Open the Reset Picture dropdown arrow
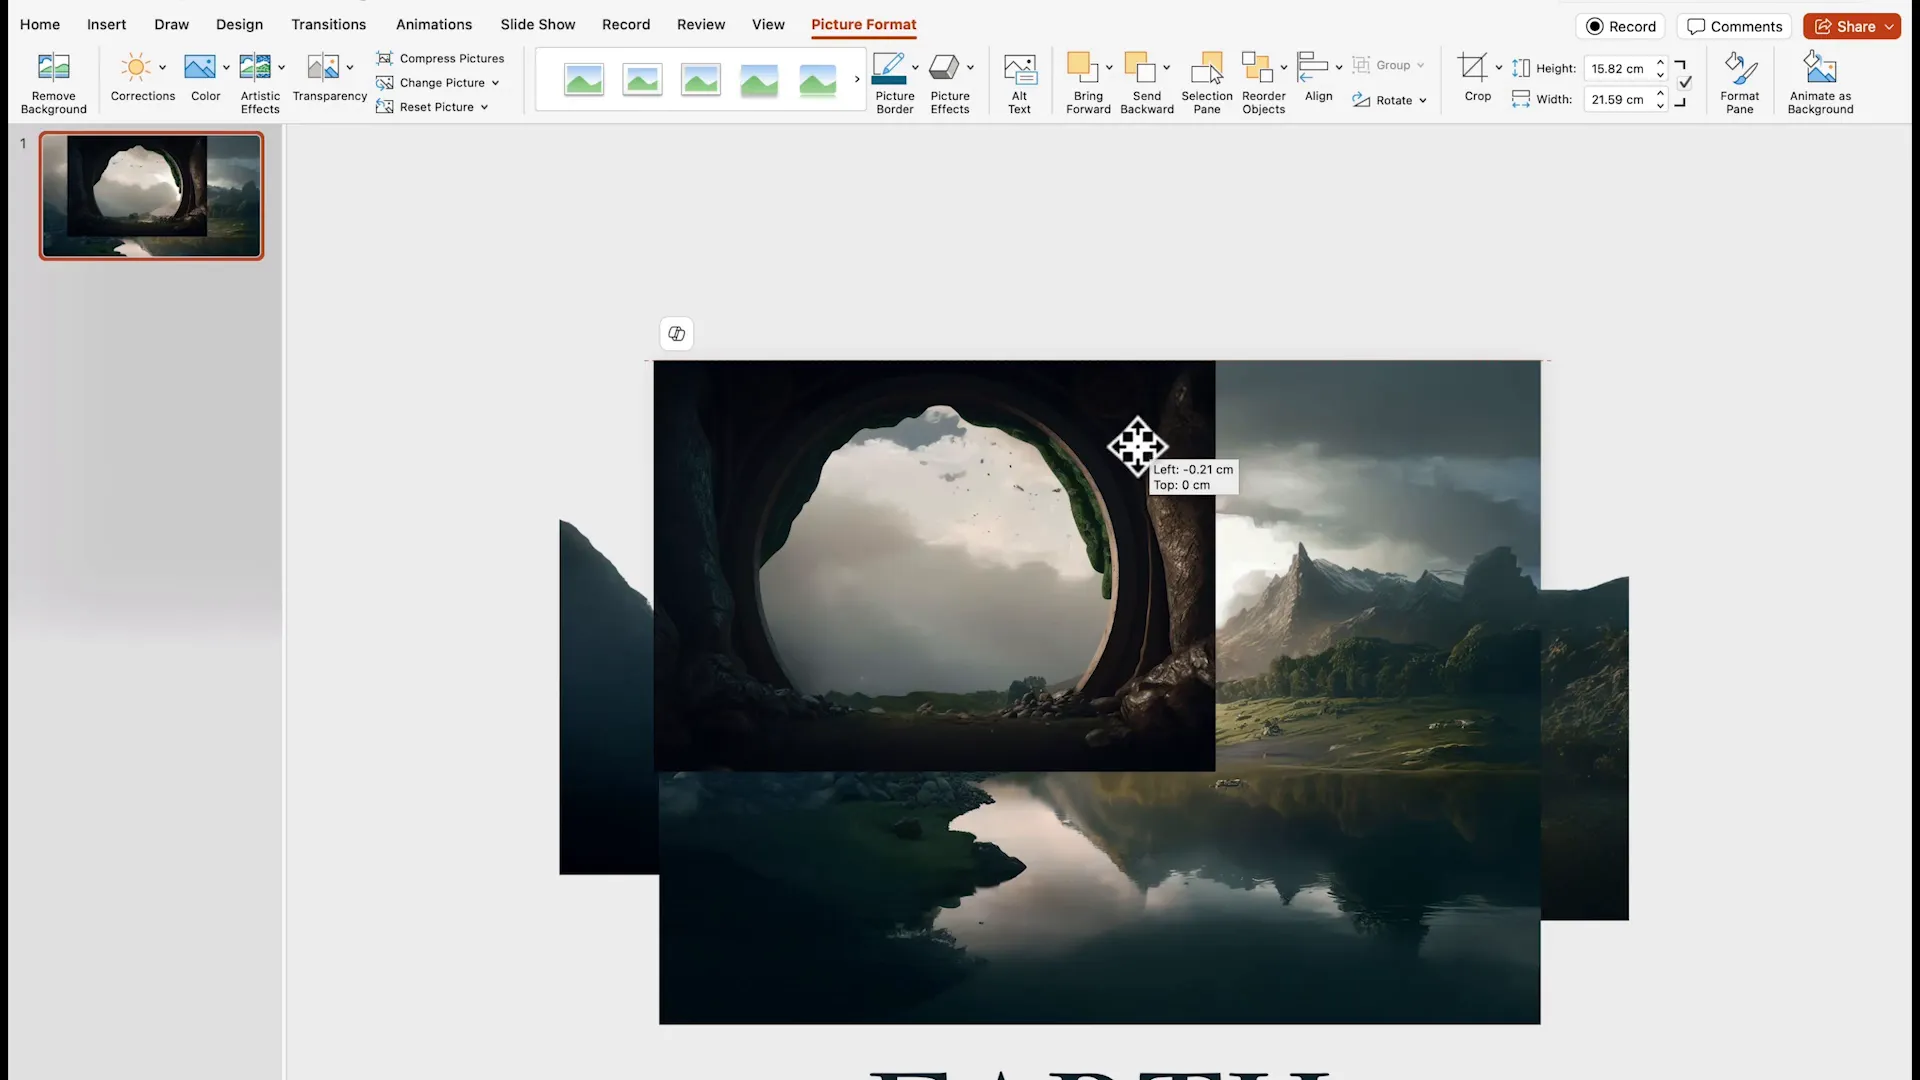 coord(484,107)
